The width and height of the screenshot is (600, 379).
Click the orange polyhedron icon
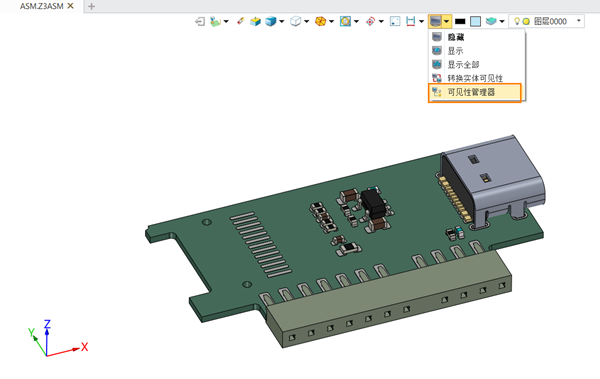(x=320, y=21)
